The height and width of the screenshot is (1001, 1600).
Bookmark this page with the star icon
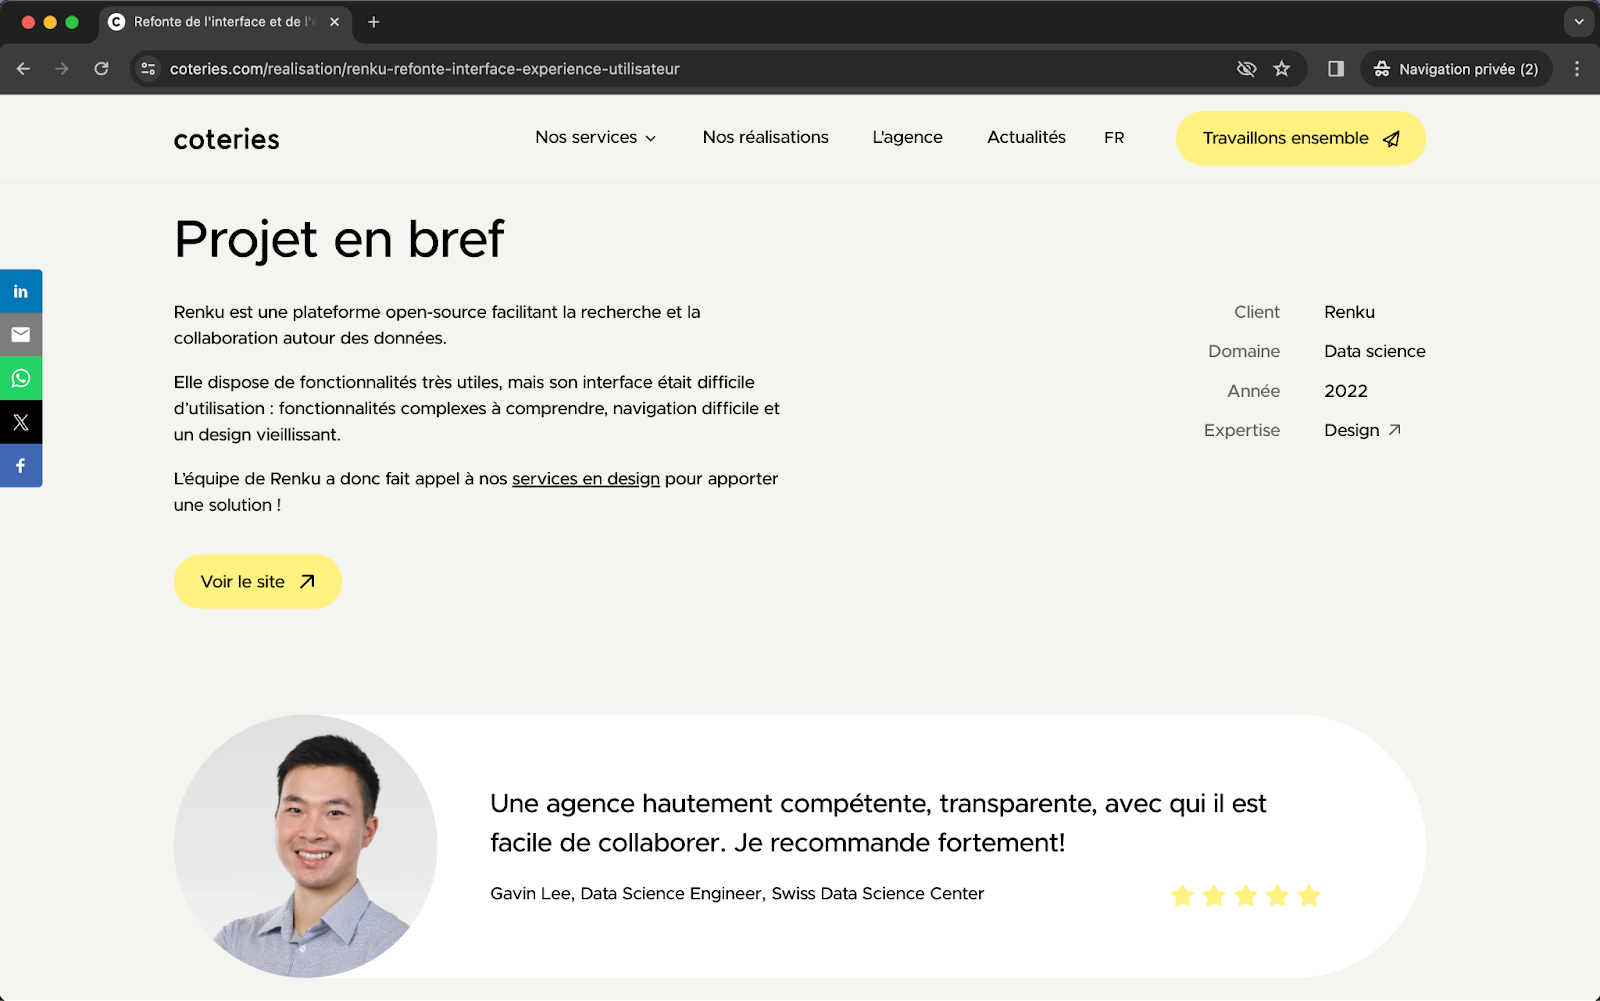[1282, 69]
